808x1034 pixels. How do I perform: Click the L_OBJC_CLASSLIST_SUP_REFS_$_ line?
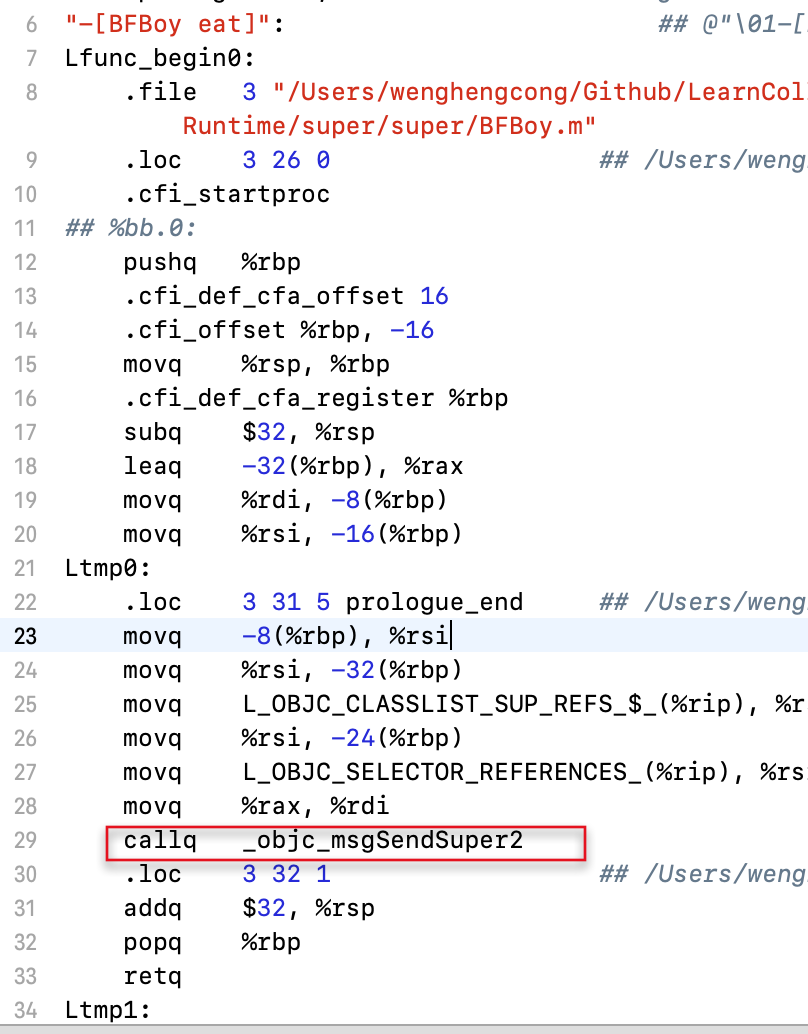click(465, 704)
